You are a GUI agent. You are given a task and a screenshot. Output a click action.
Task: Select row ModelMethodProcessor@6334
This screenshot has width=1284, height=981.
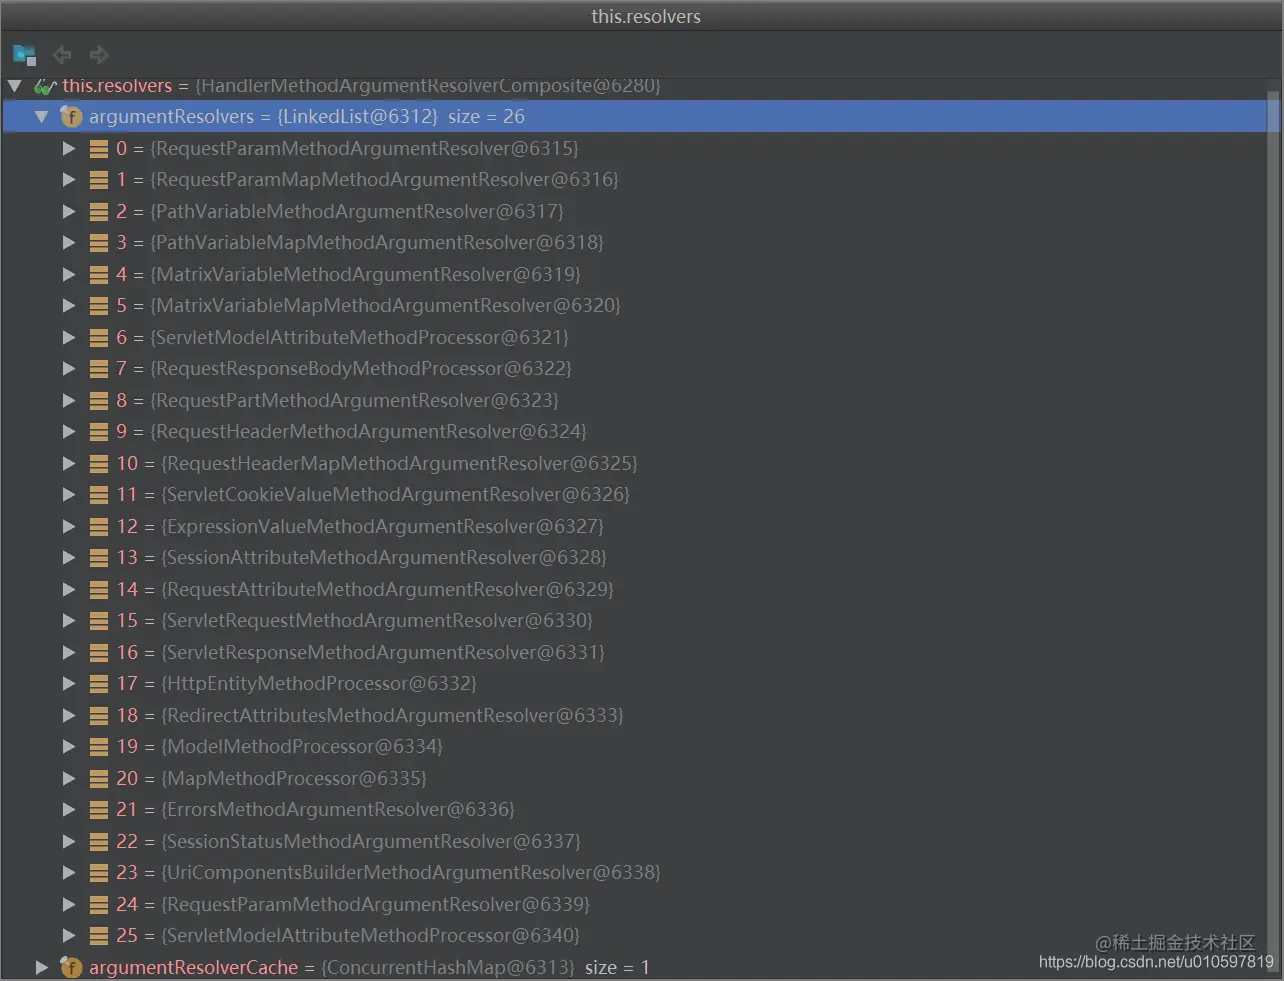634,747
